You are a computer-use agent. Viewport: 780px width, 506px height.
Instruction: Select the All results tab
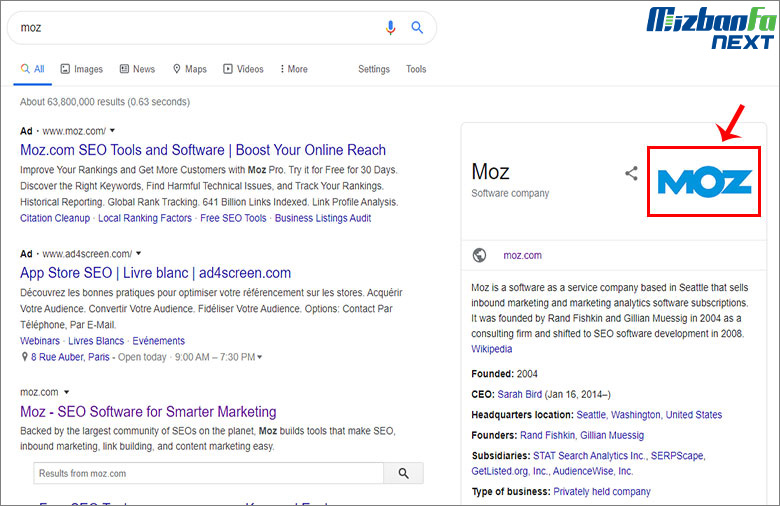[x=33, y=69]
